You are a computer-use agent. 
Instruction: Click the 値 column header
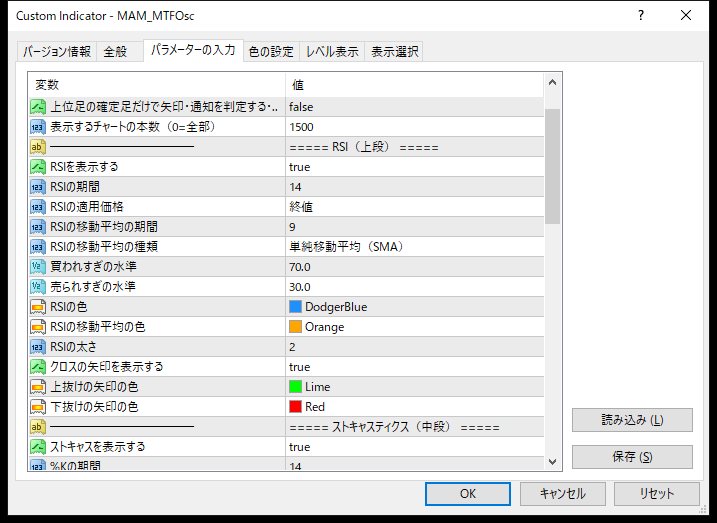(x=415, y=85)
